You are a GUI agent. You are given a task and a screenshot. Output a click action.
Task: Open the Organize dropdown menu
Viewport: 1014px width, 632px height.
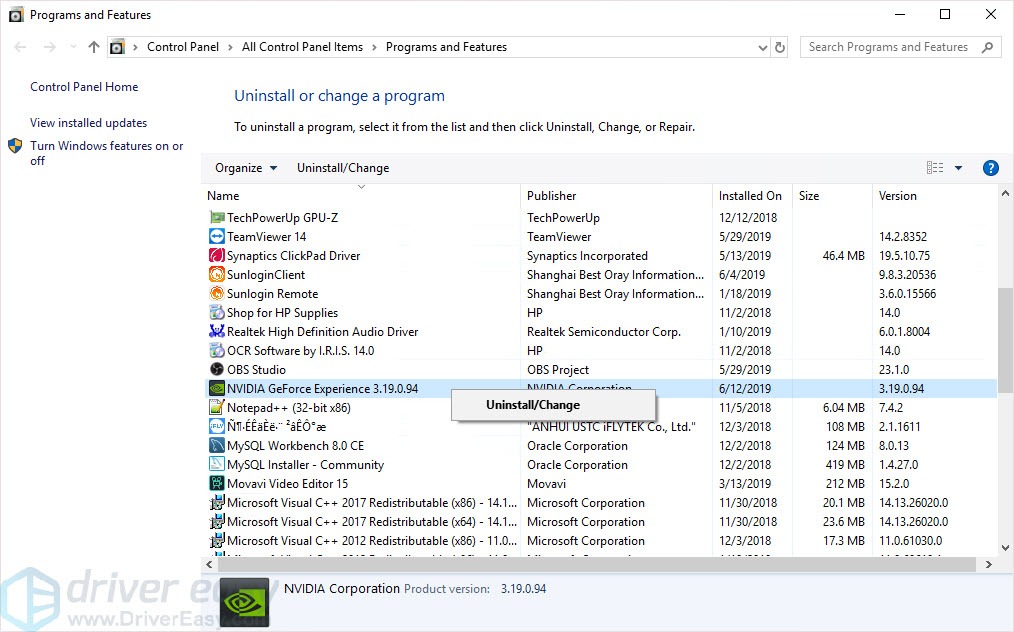[x=244, y=167]
